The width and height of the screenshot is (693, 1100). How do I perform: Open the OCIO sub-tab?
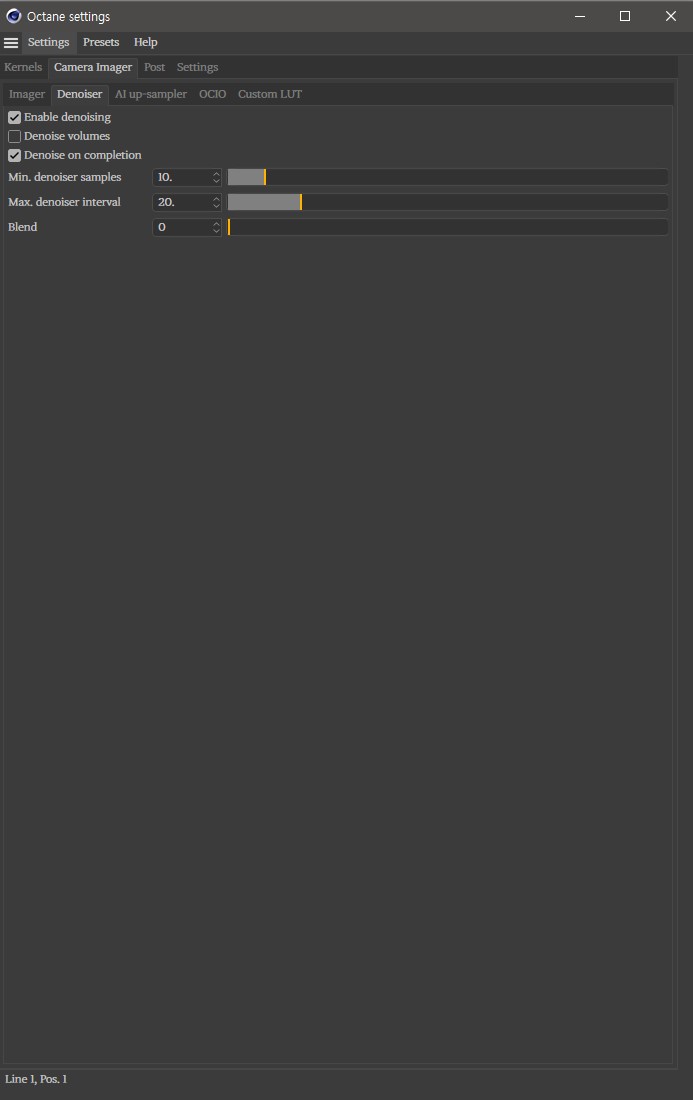[213, 94]
